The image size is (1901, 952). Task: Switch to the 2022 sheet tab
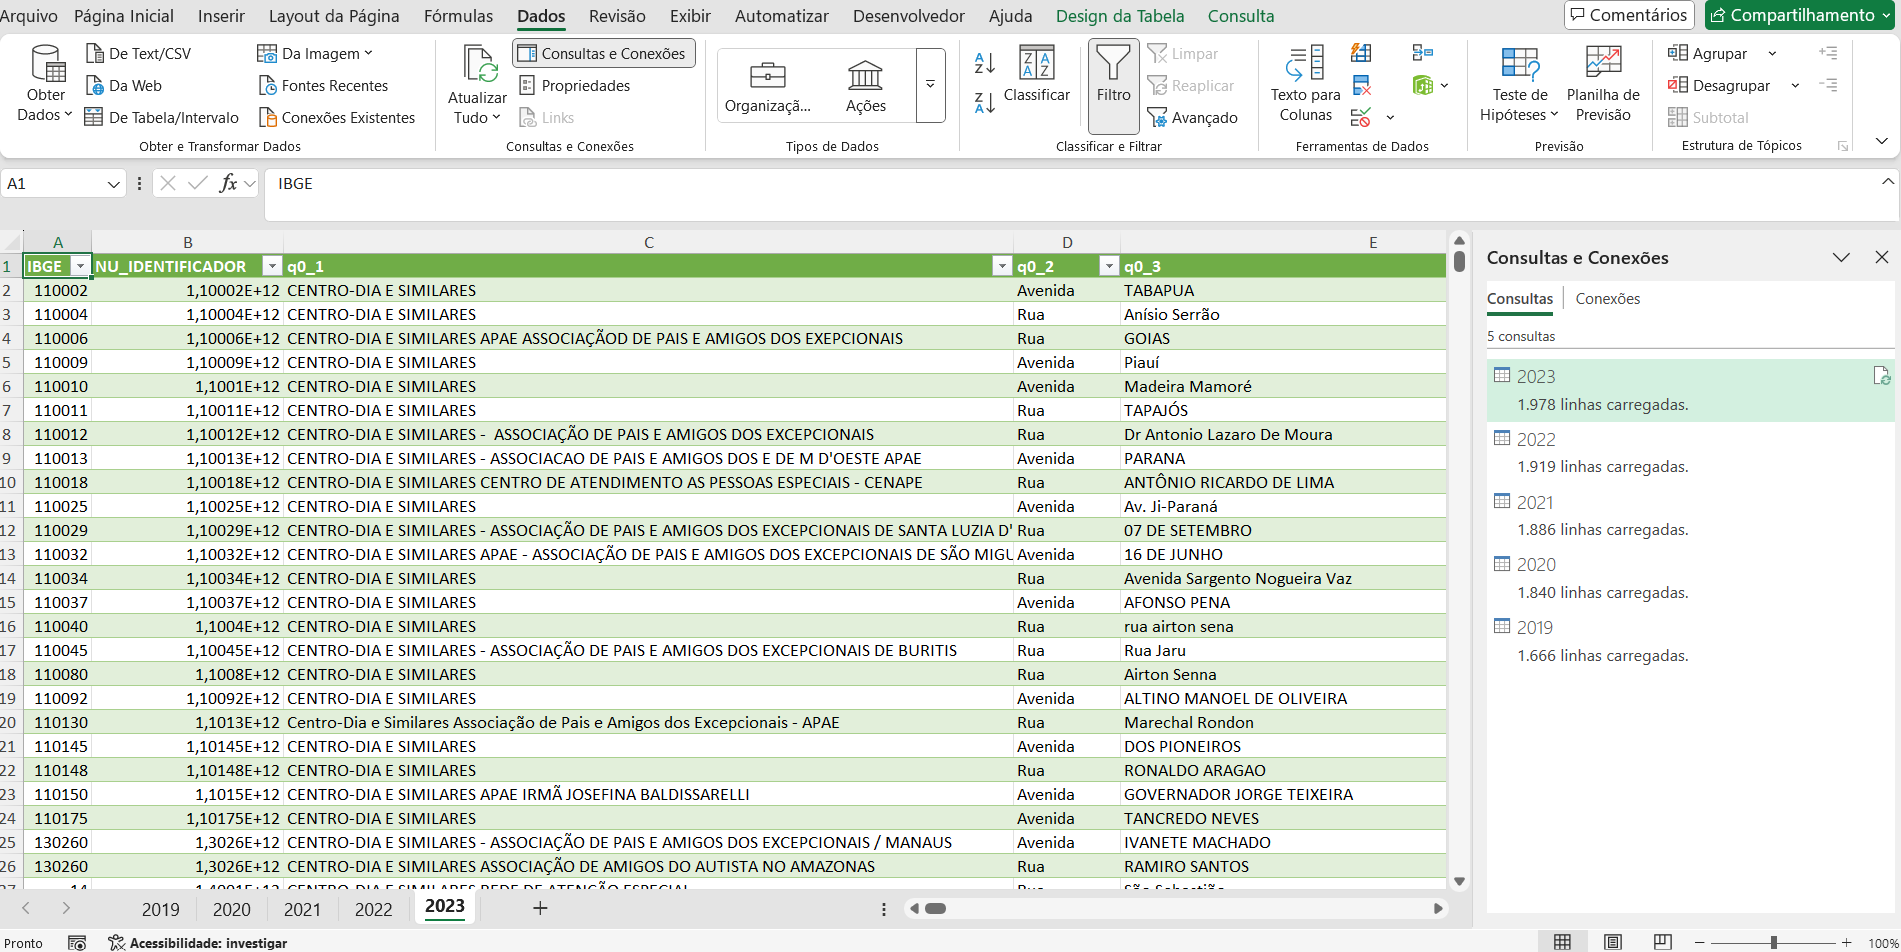coord(373,909)
